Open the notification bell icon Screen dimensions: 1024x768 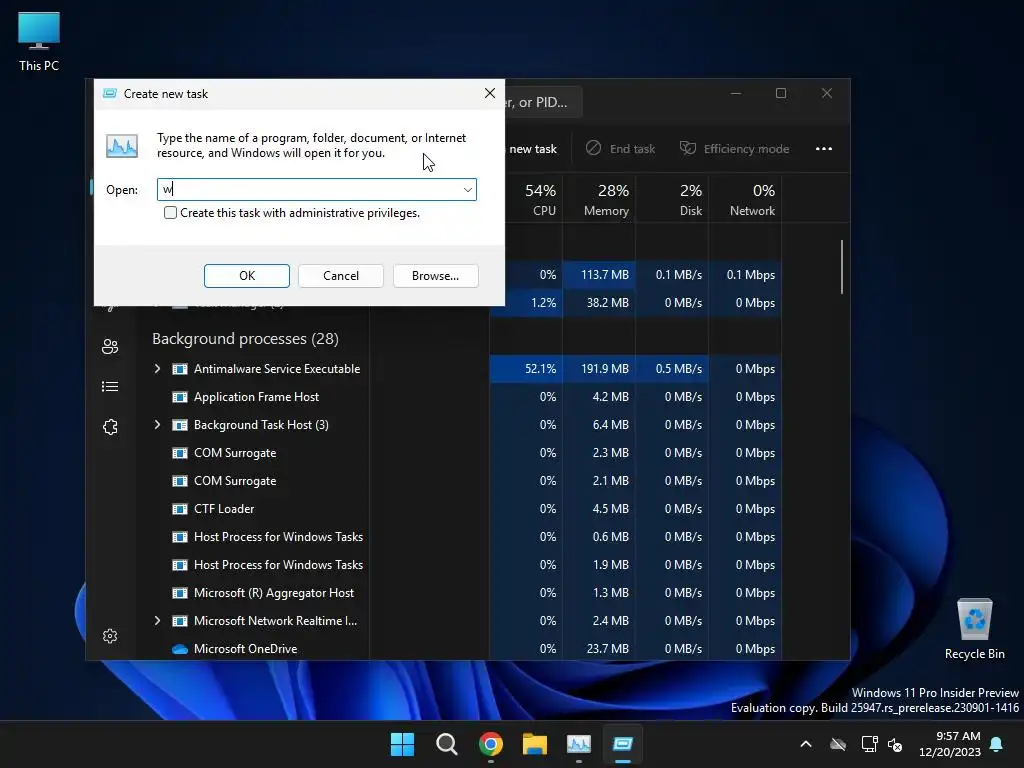[997, 744]
